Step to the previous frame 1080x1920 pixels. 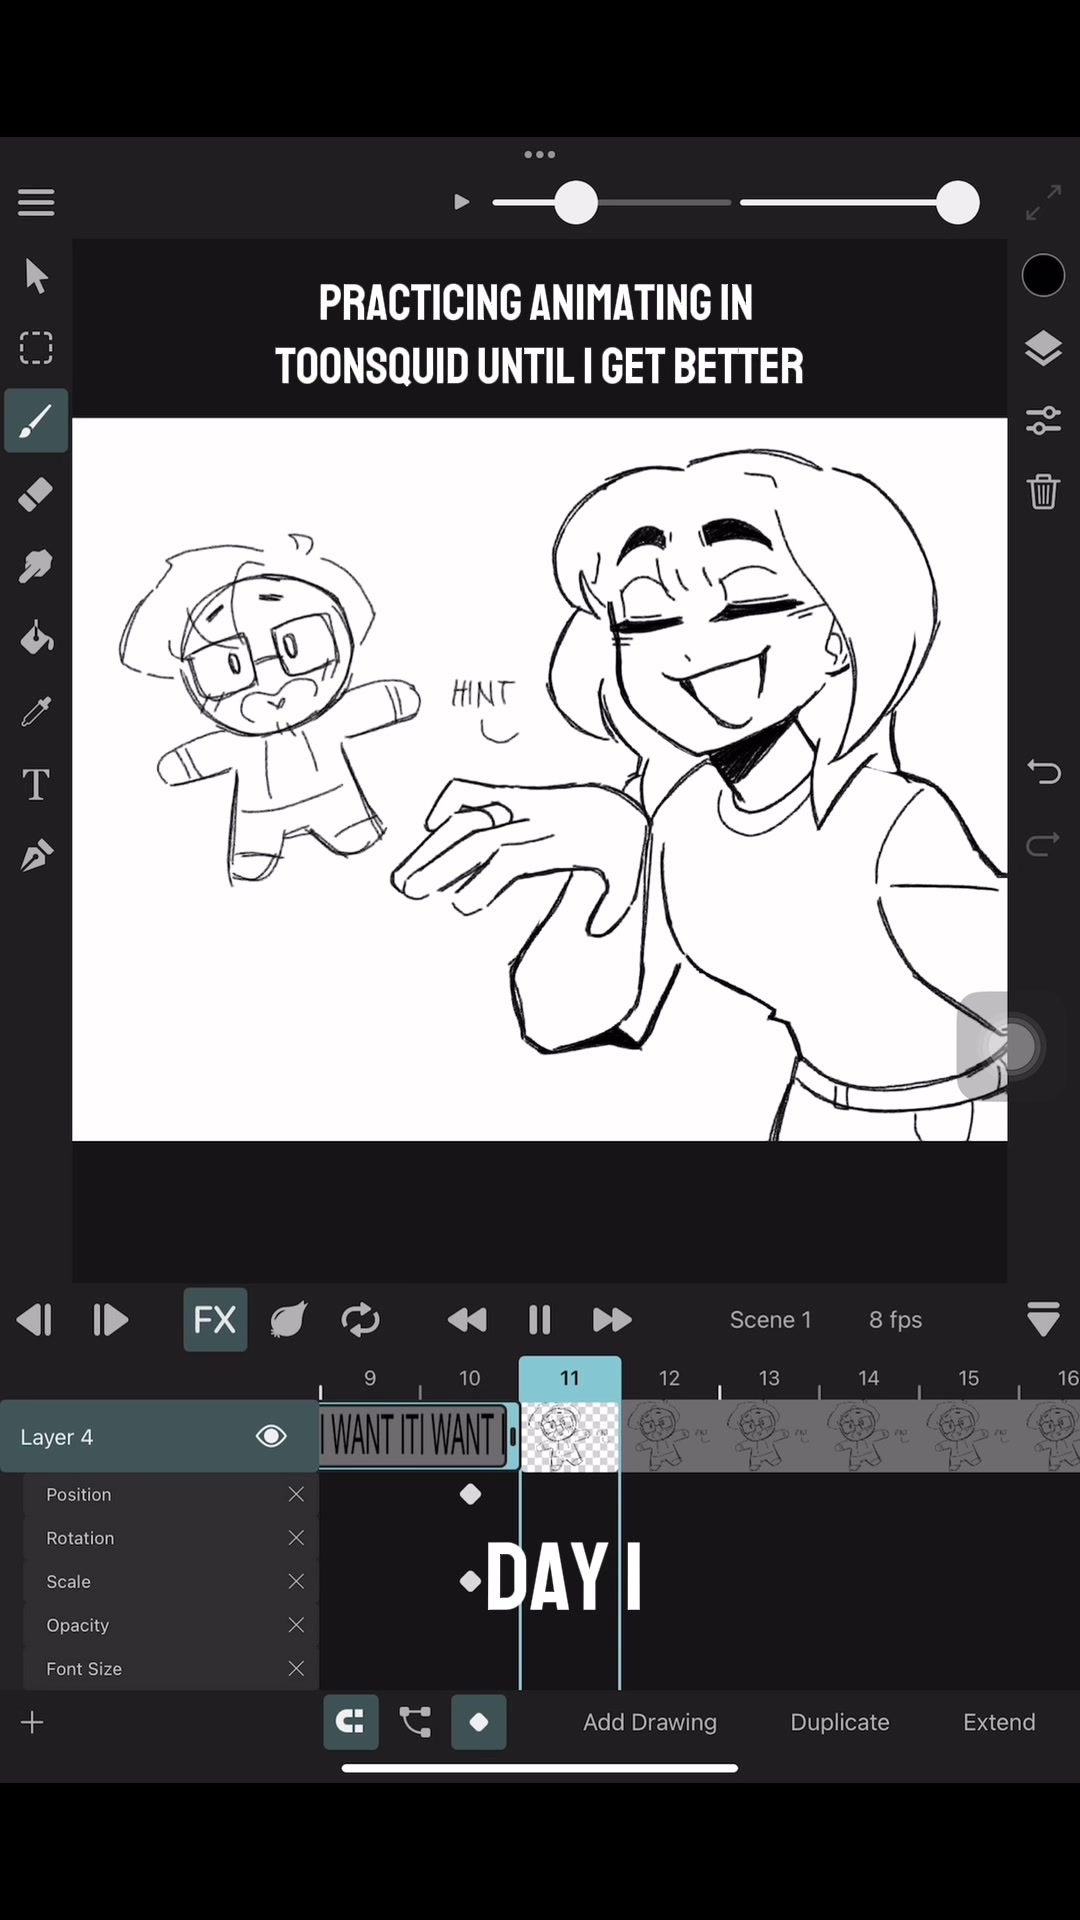click(x=35, y=1320)
